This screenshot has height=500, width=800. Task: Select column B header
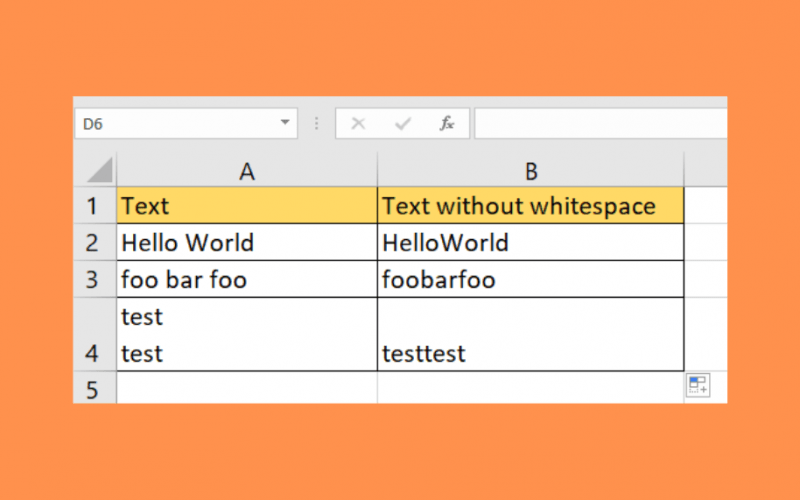point(531,170)
